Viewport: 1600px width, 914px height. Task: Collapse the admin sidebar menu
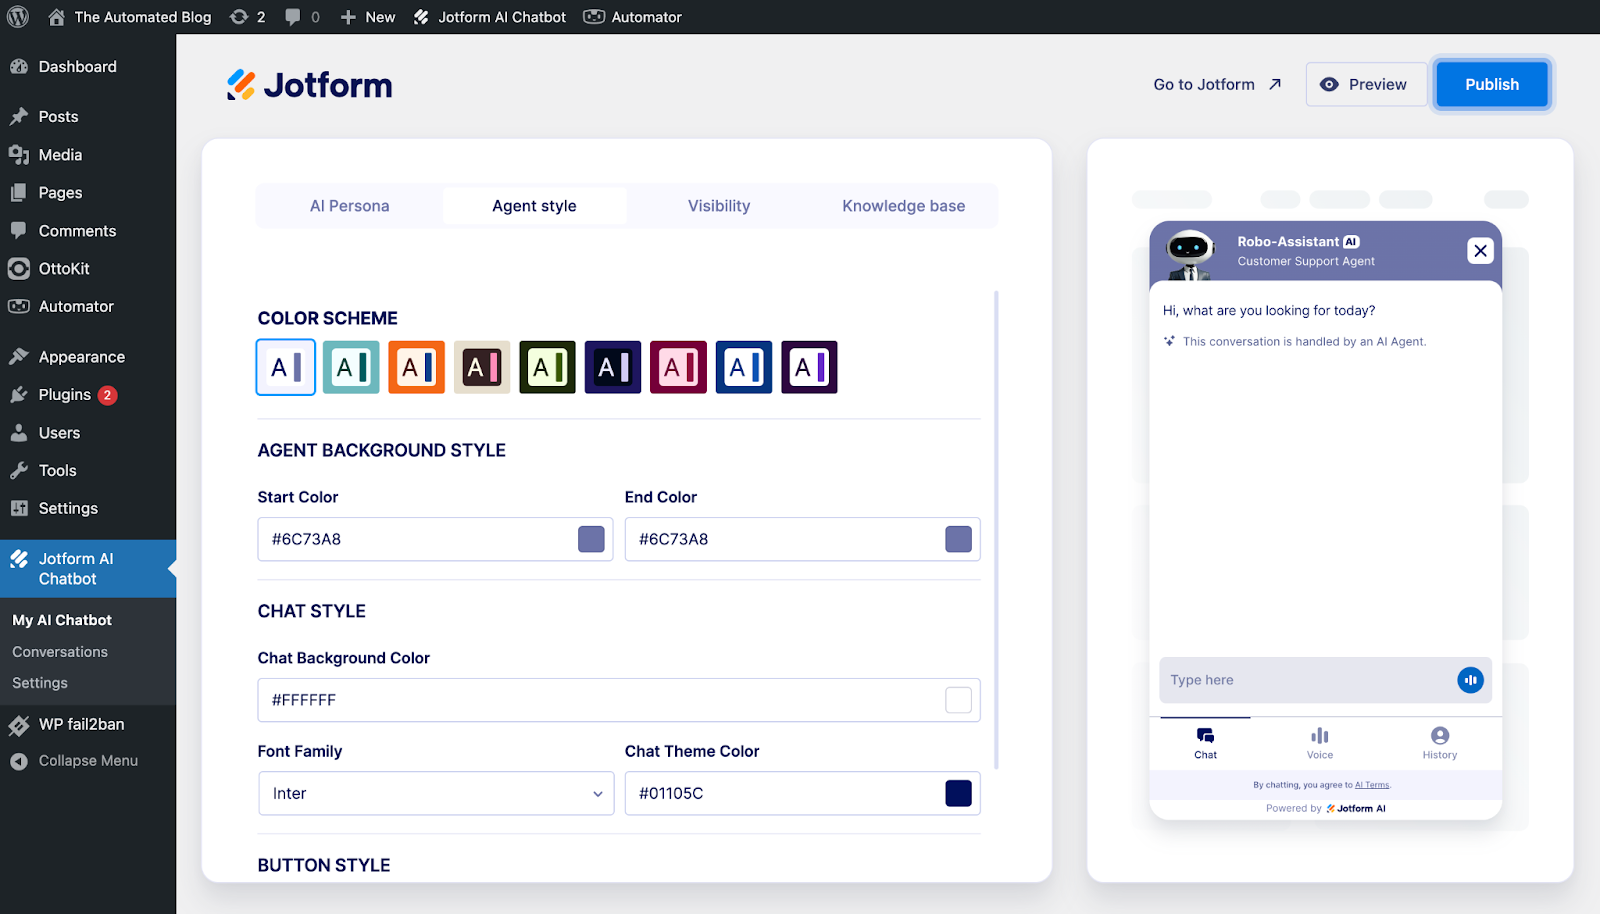pos(74,760)
